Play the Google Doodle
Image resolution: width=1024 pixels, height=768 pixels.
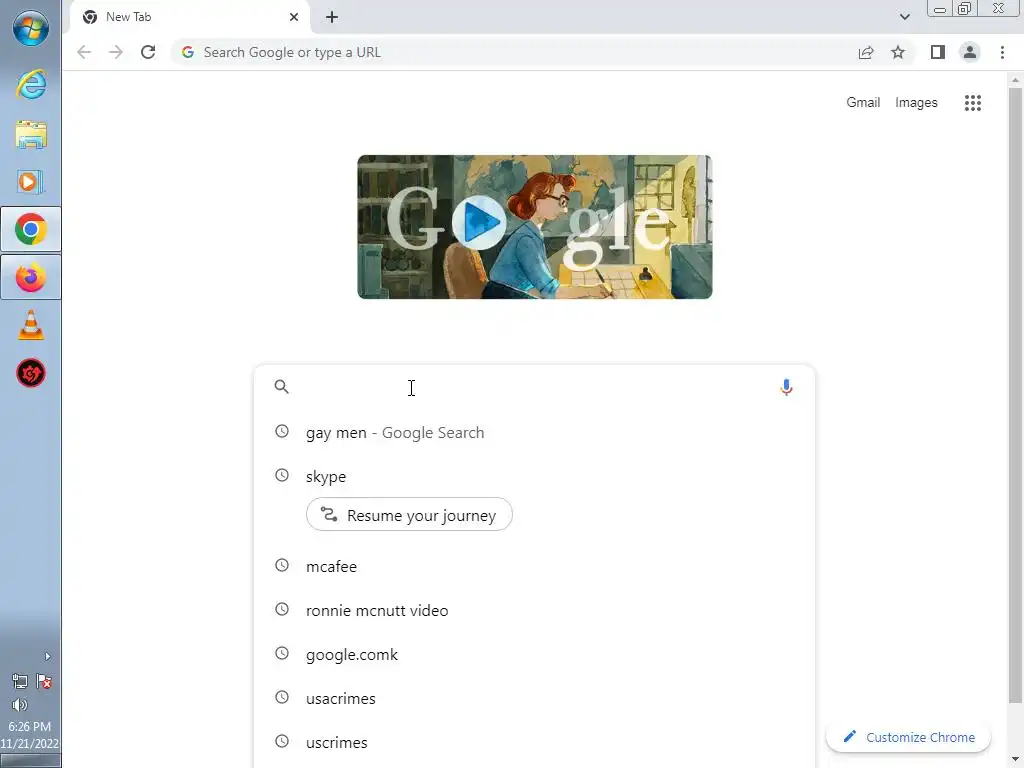479,223
